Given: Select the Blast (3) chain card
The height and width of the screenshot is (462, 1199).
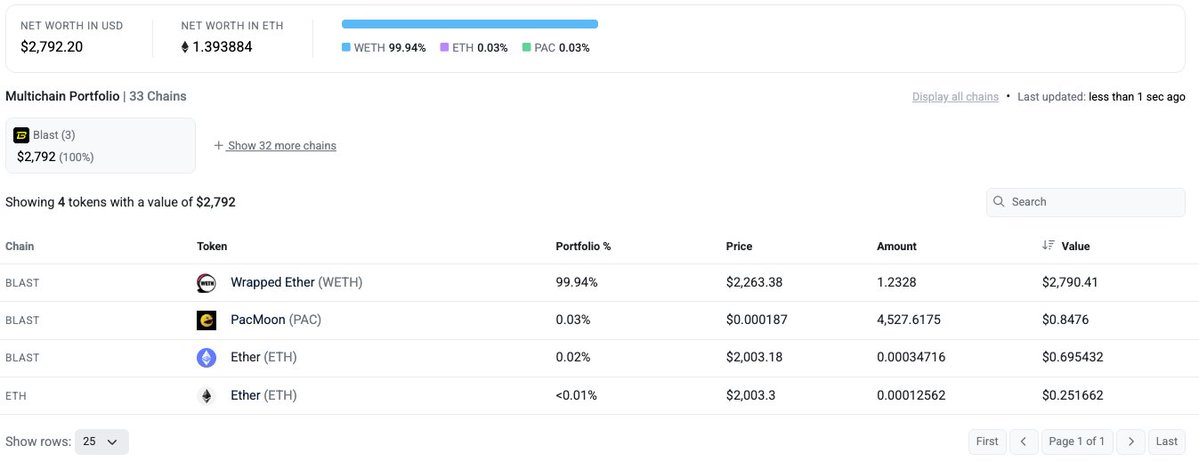Looking at the screenshot, I should (x=100, y=145).
